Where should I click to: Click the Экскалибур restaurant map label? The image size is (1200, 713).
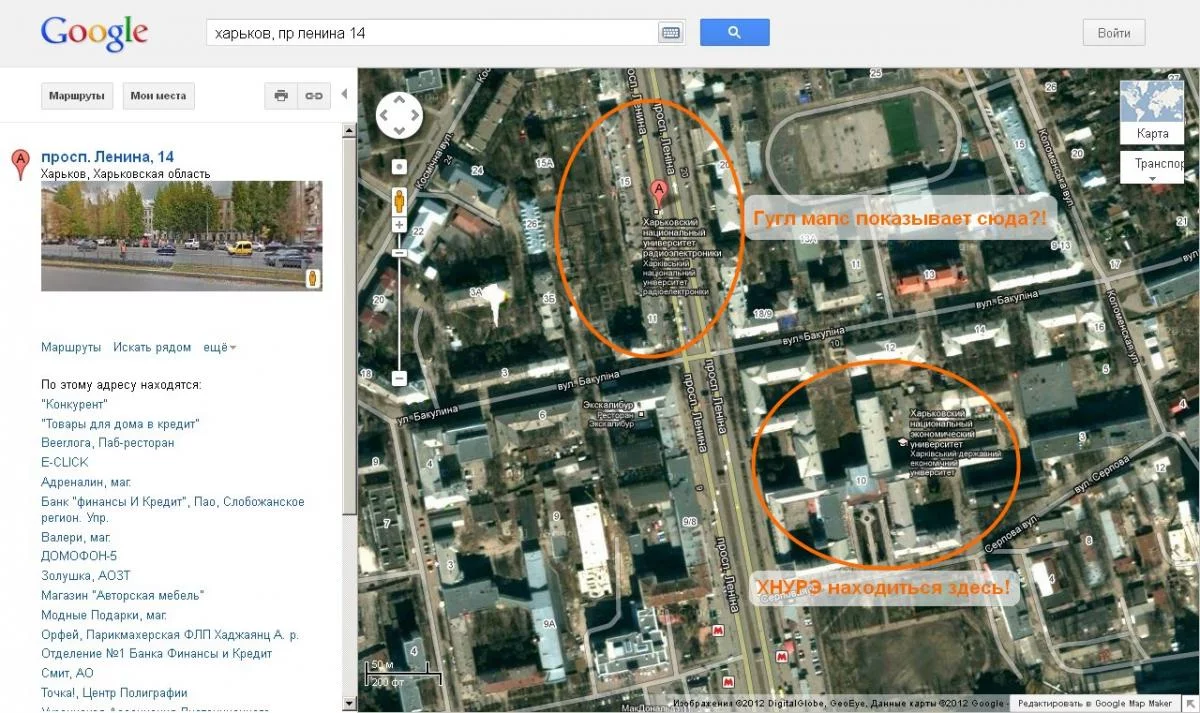click(609, 414)
